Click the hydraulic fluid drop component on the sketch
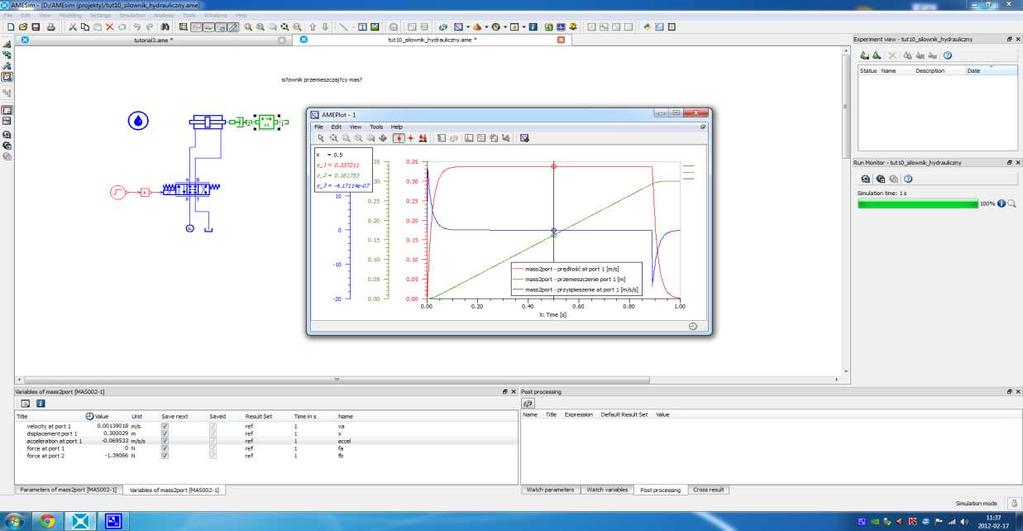The width and height of the screenshot is (1023, 531). pyautogui.click(x=138, y=121)
